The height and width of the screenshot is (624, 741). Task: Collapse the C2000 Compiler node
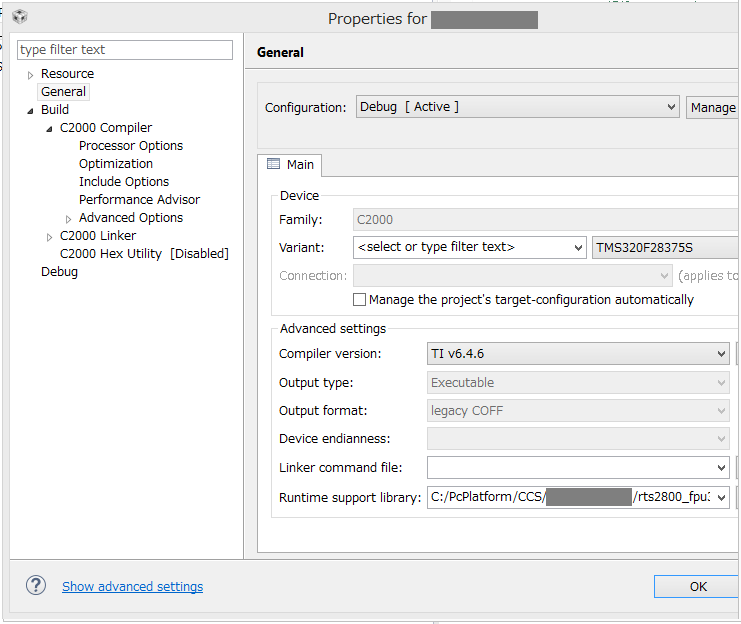click(x=49, y=129)
